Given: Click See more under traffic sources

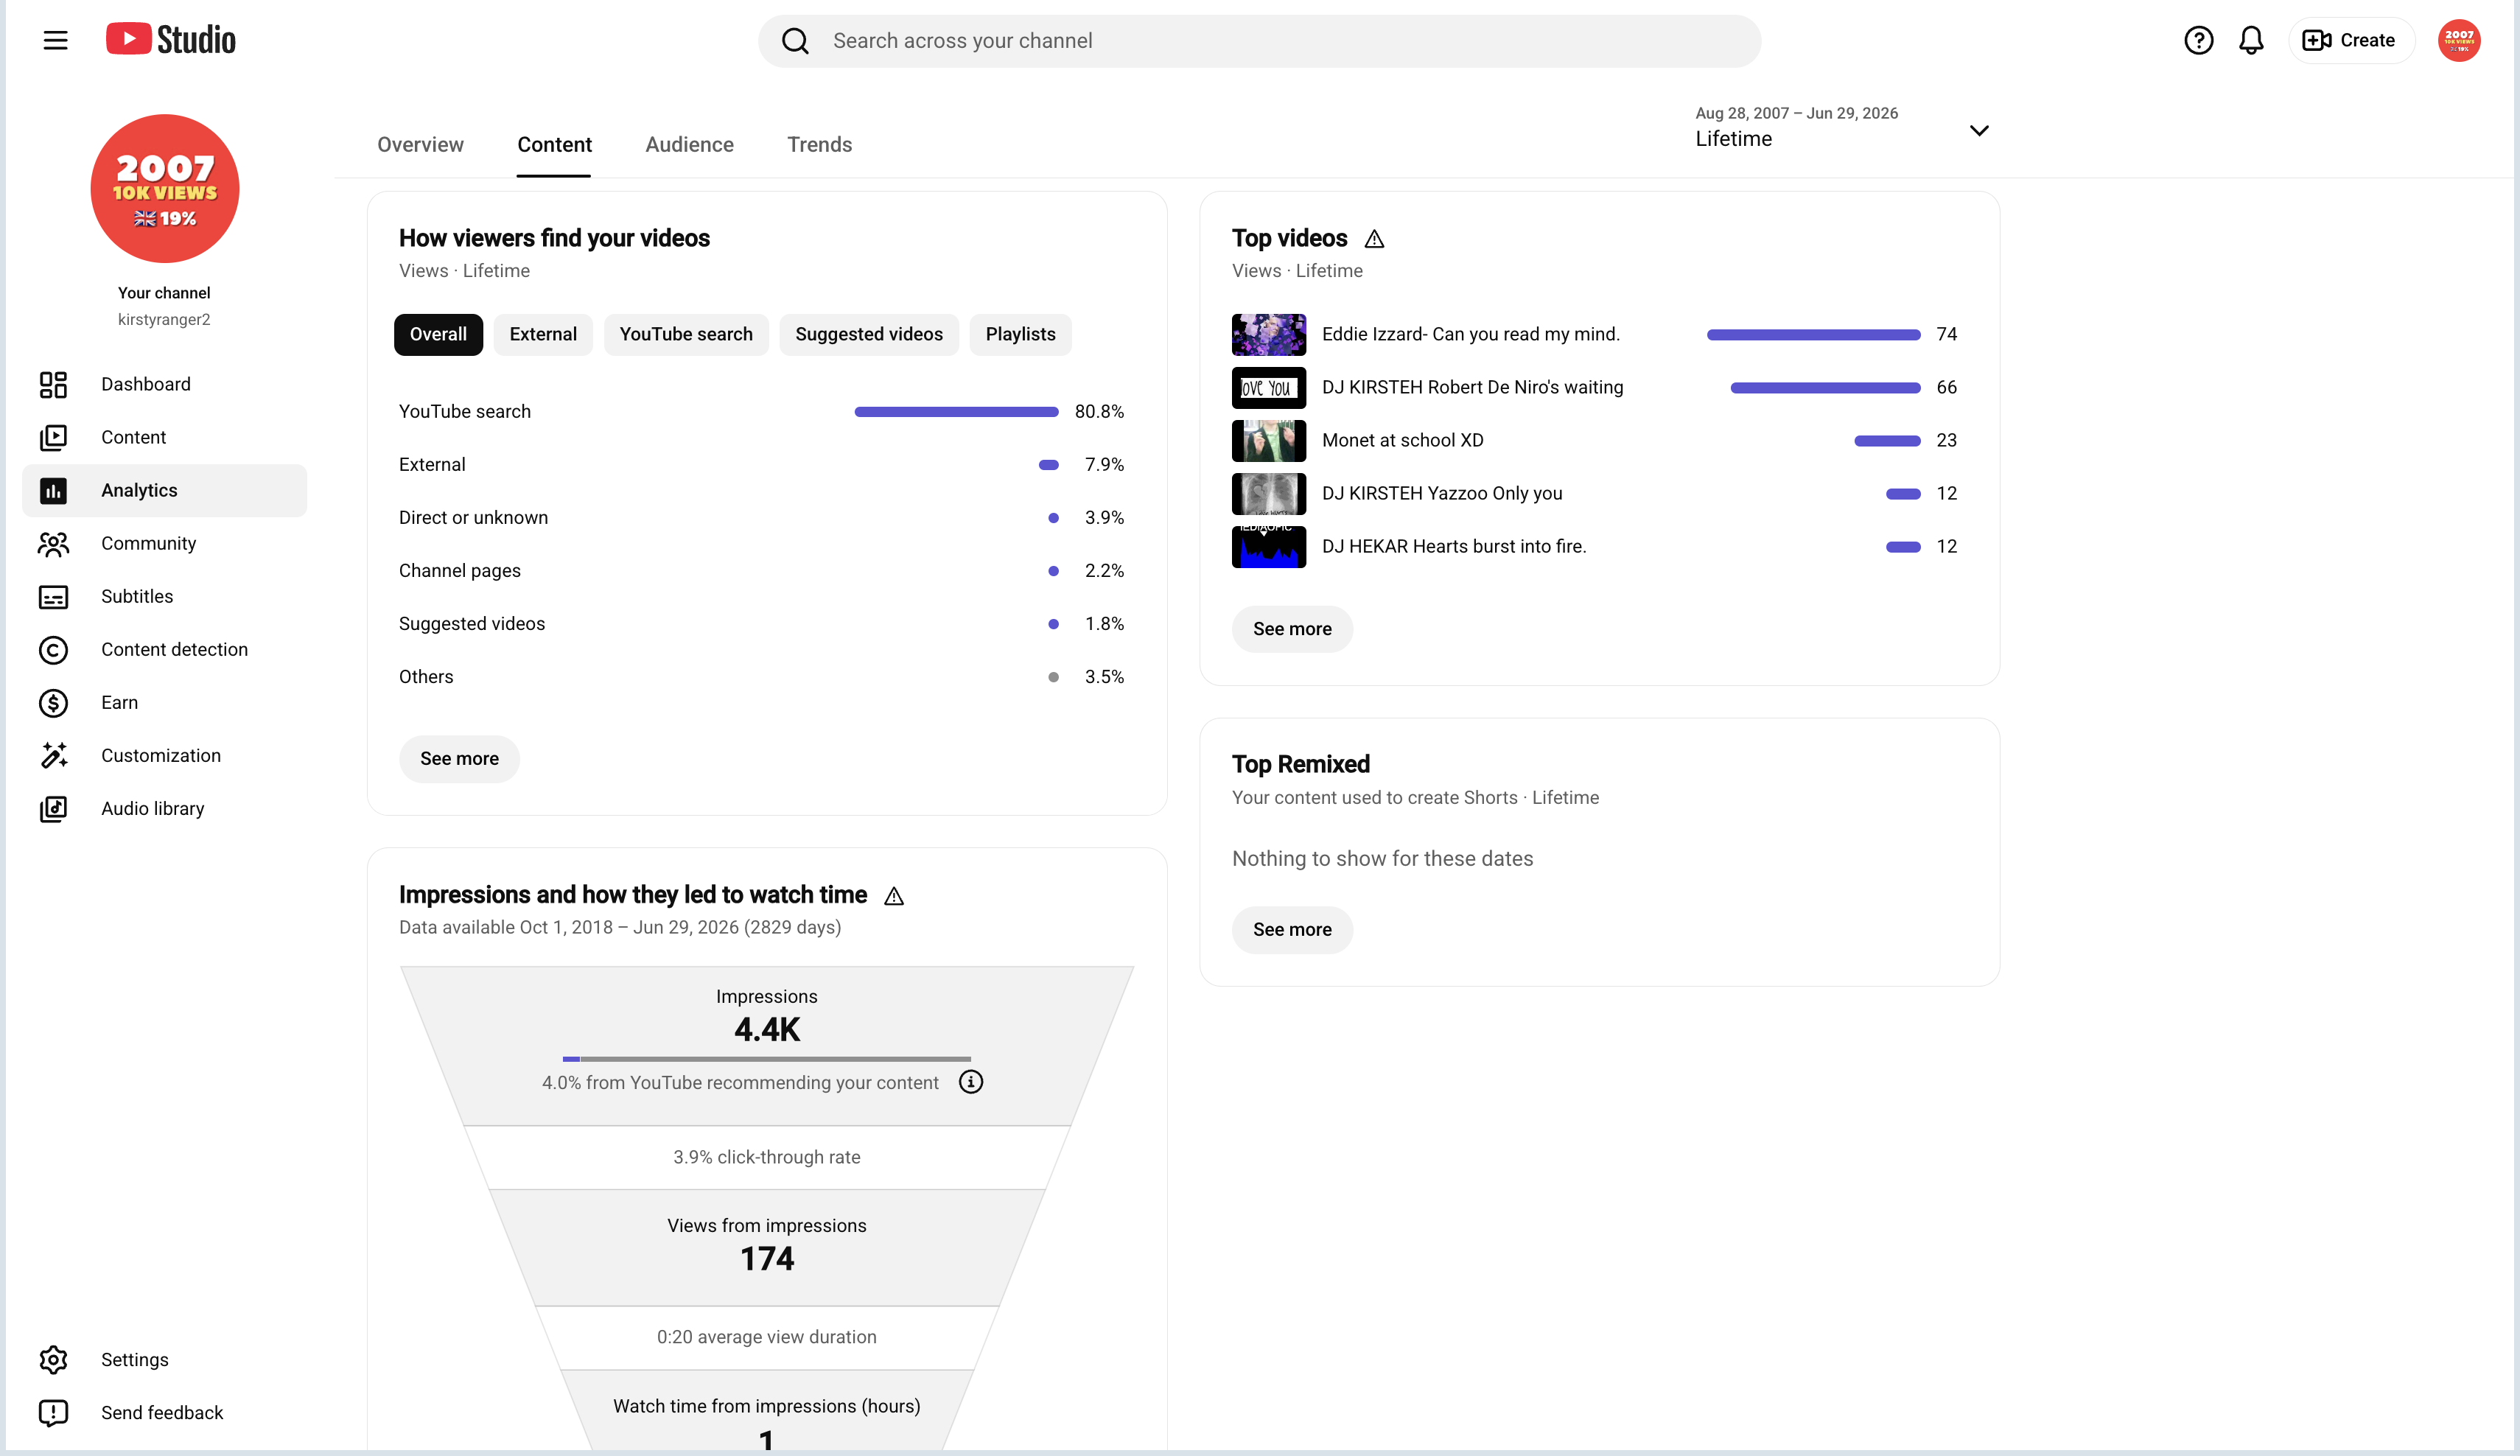Looking at the screenshot, I should (x=459, y=758).
